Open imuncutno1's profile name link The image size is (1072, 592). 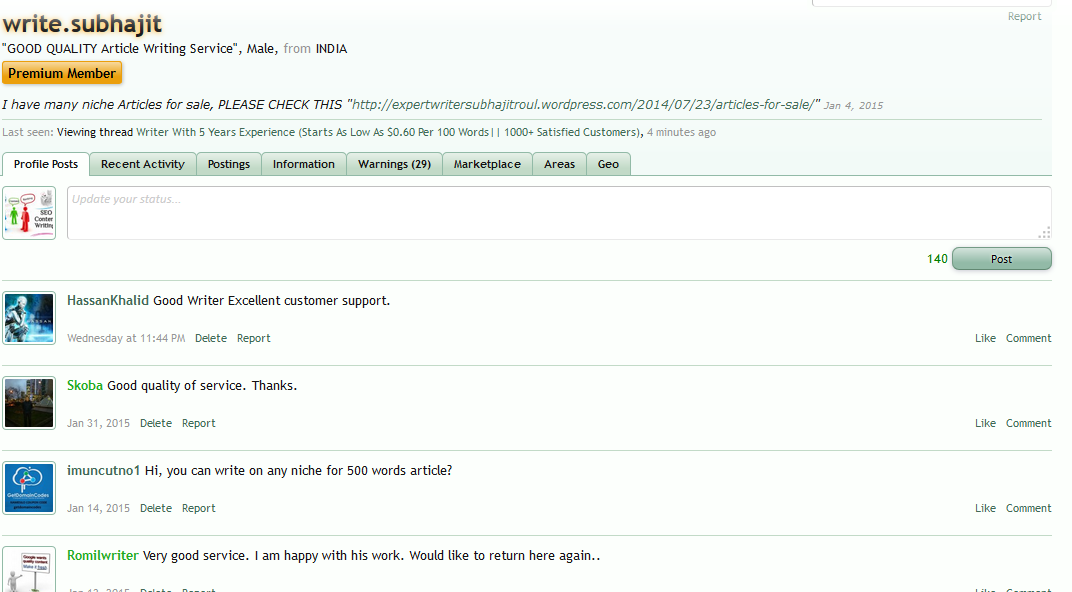pyautogui.click(x=103, y=470)
